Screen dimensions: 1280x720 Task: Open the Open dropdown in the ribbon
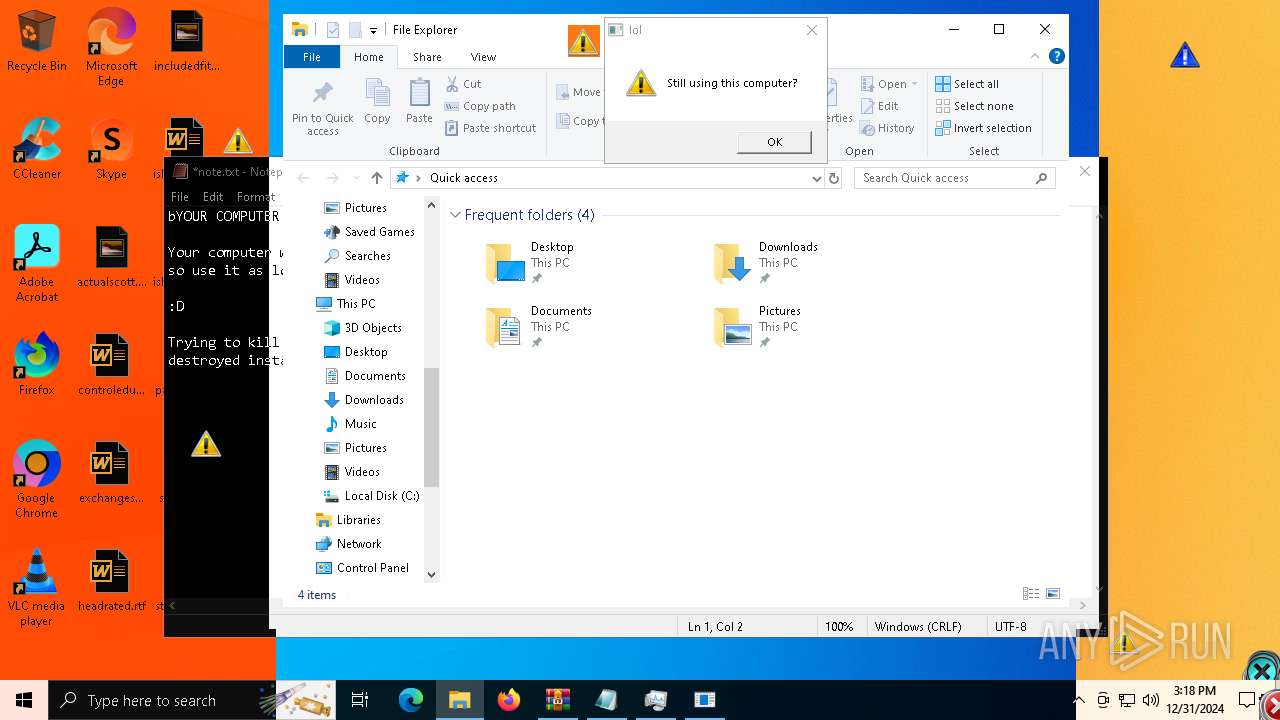tap(889, 84)
